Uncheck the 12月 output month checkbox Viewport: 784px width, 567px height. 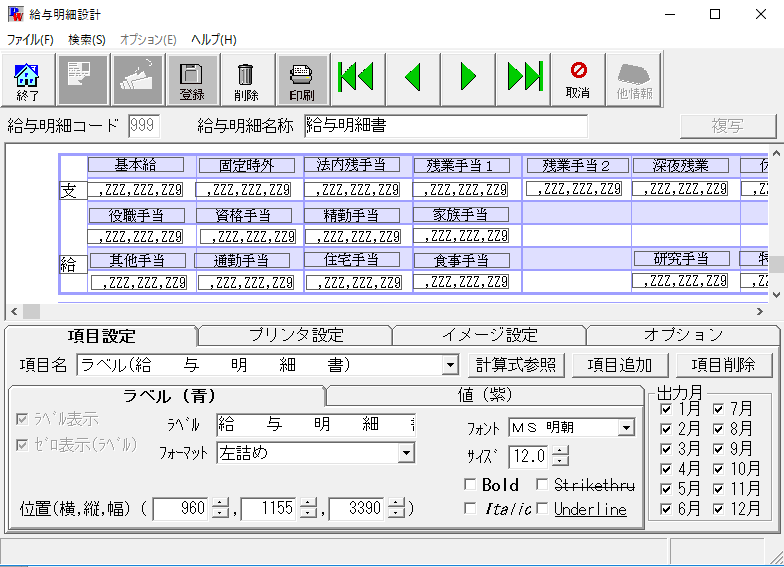[718, 508]
